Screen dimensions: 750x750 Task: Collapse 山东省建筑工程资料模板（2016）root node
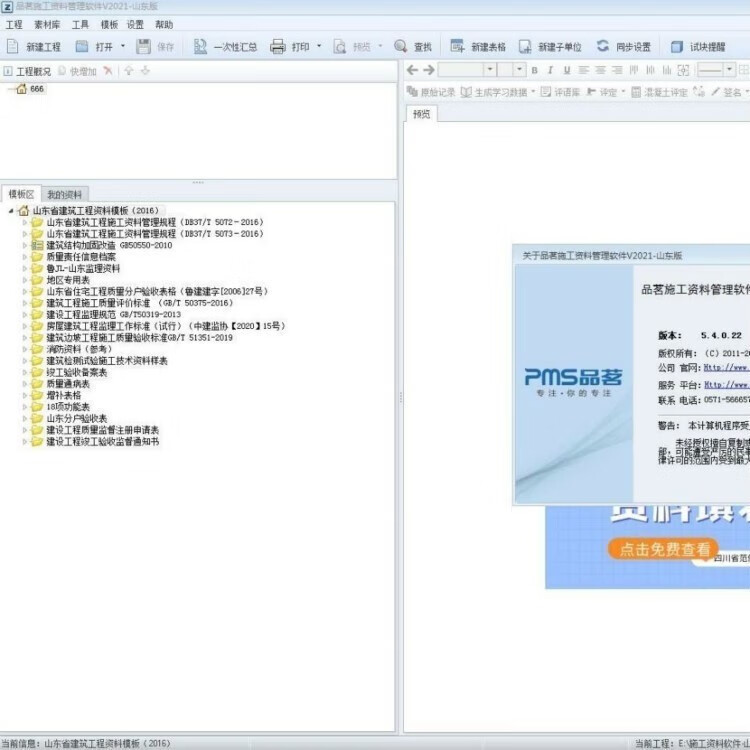pyautogui.click(x=11, y=210)
